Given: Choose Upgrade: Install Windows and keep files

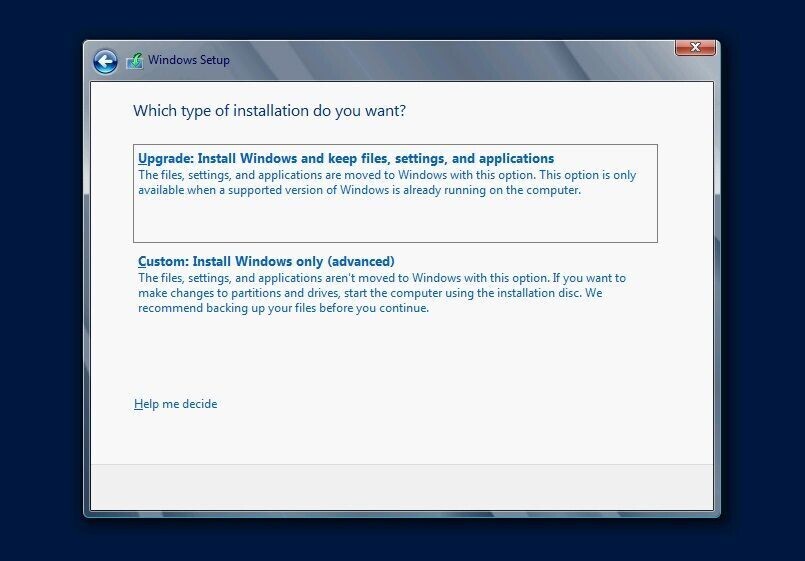Looking at the screenshot, I should tap(395, 193).
